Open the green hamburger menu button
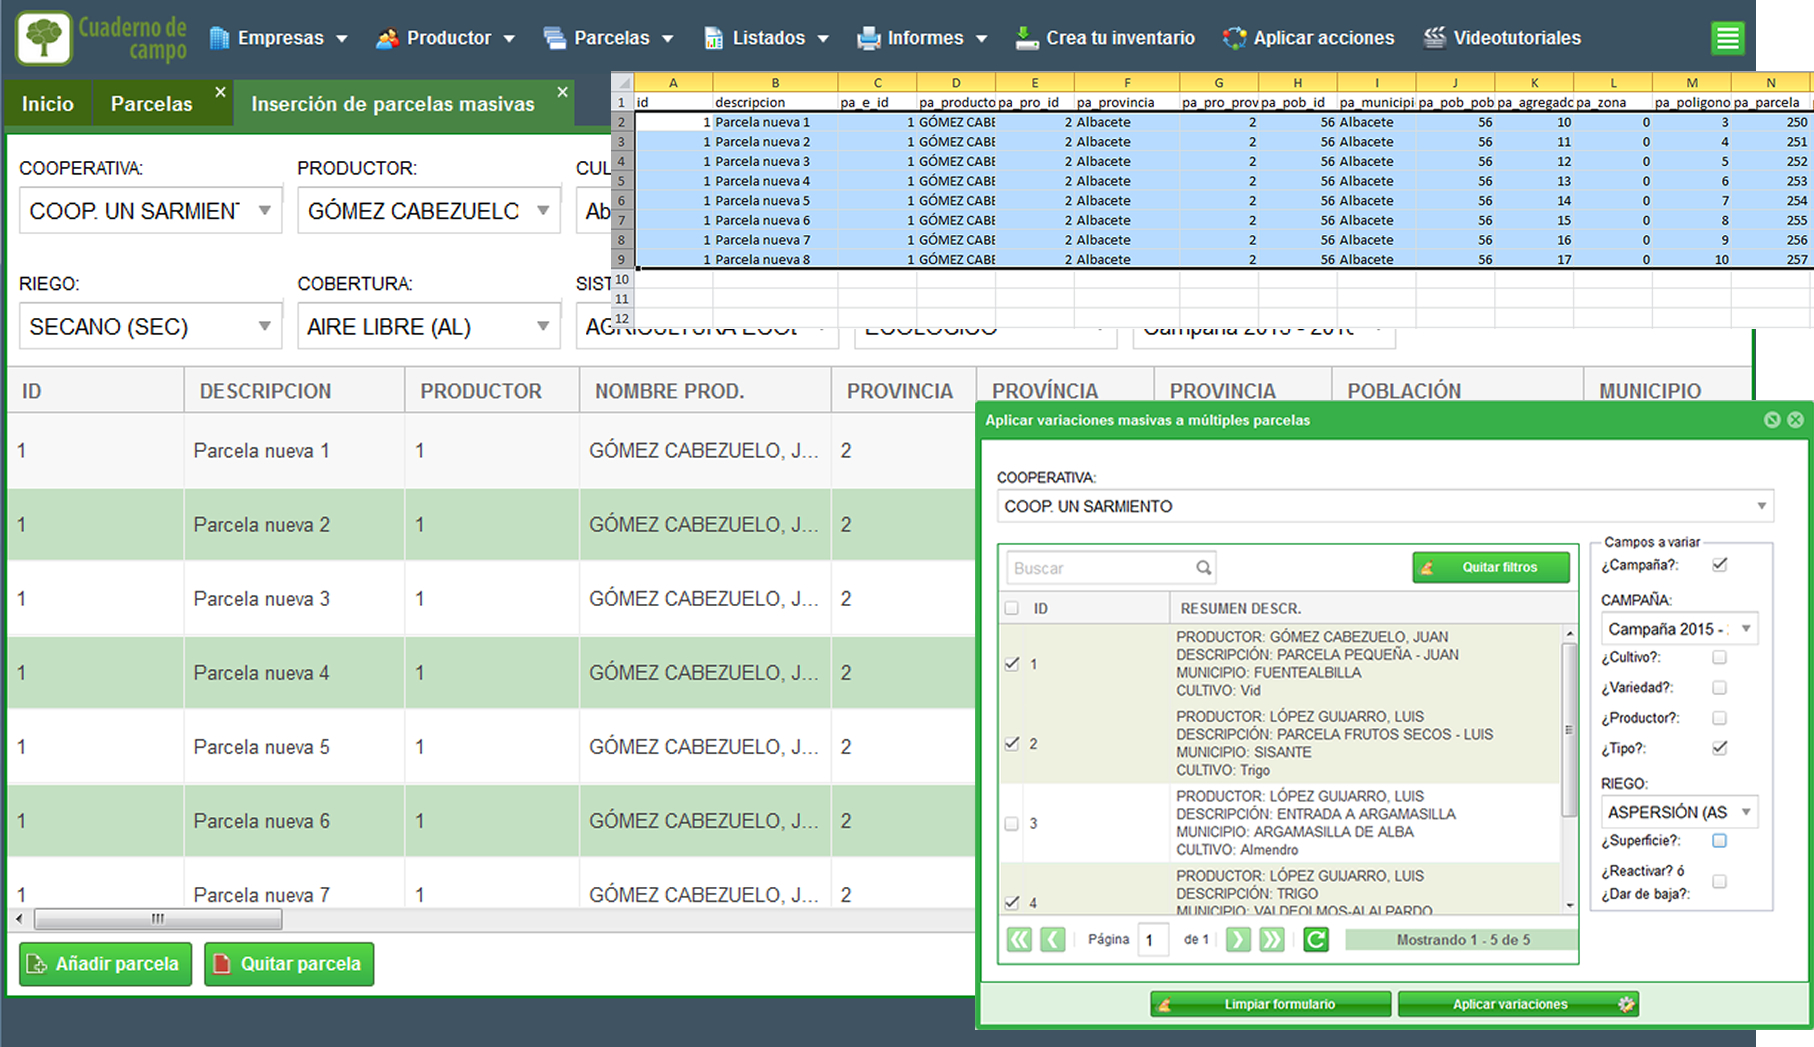 click(x=1727, y=39)
